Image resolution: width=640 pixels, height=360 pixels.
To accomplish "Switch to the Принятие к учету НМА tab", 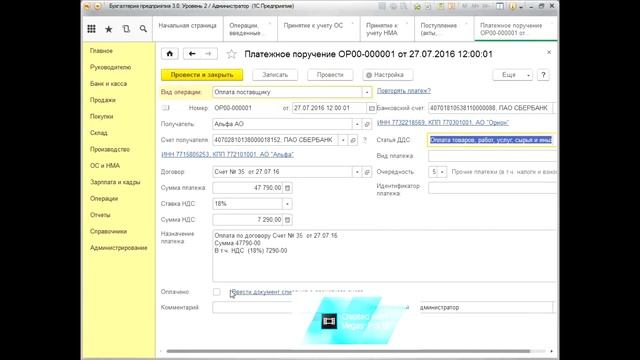I will point(387,29).
